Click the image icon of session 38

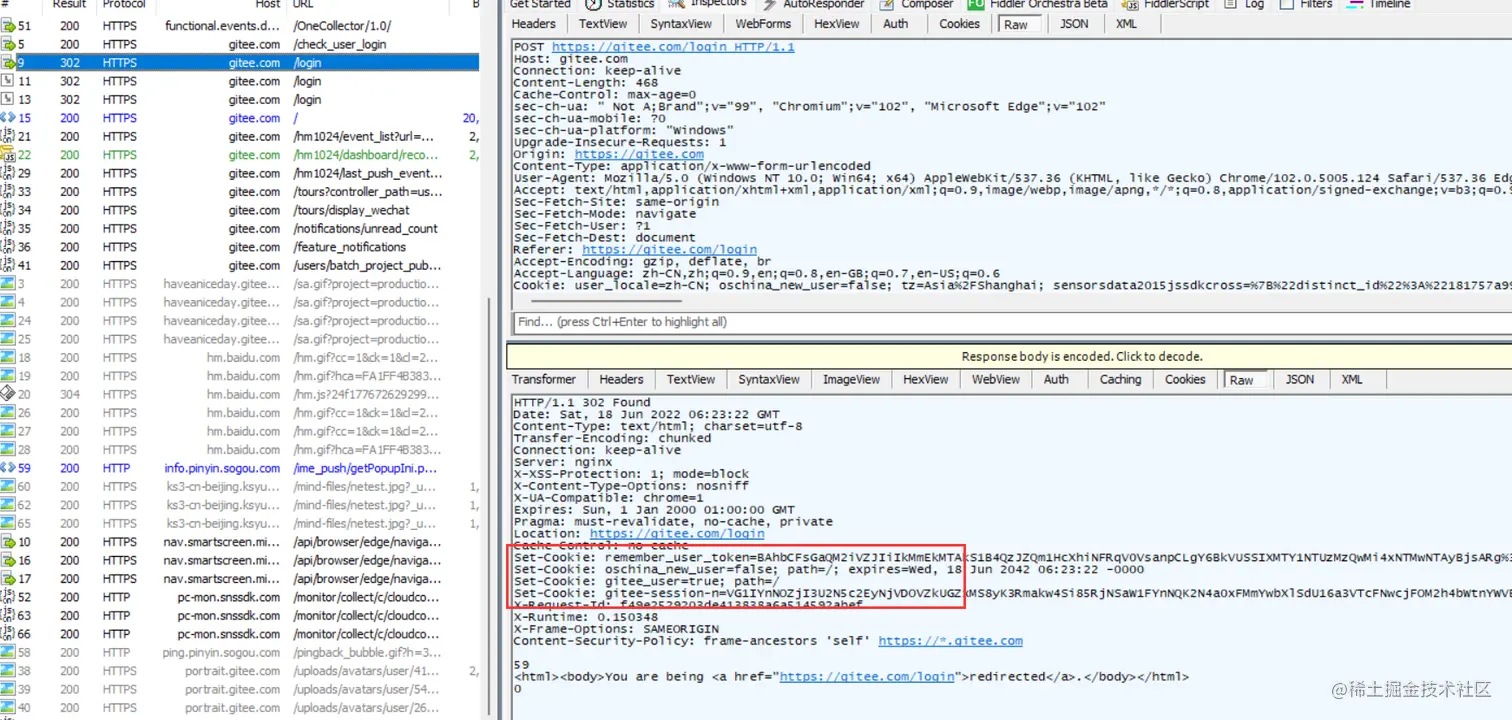click(8, 671)
